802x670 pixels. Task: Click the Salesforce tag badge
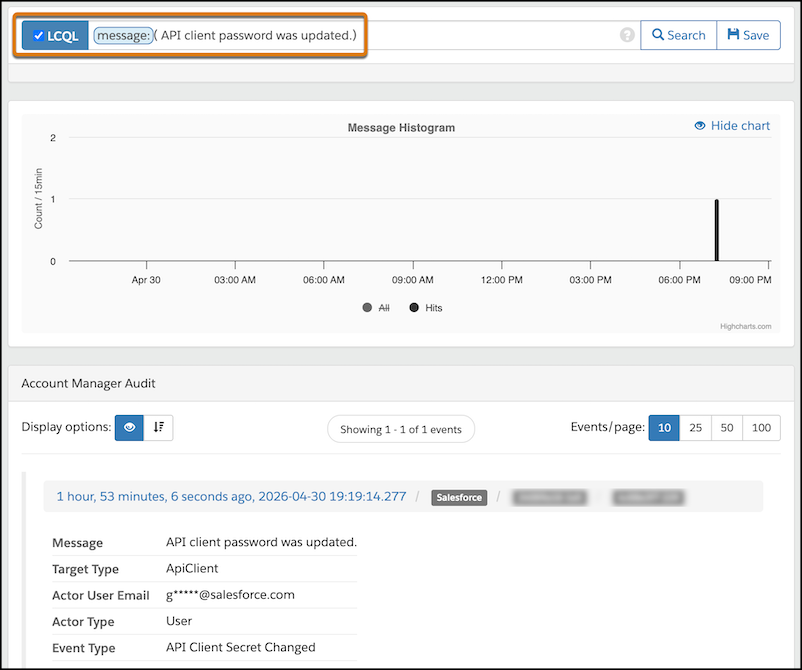pos(459,497)
